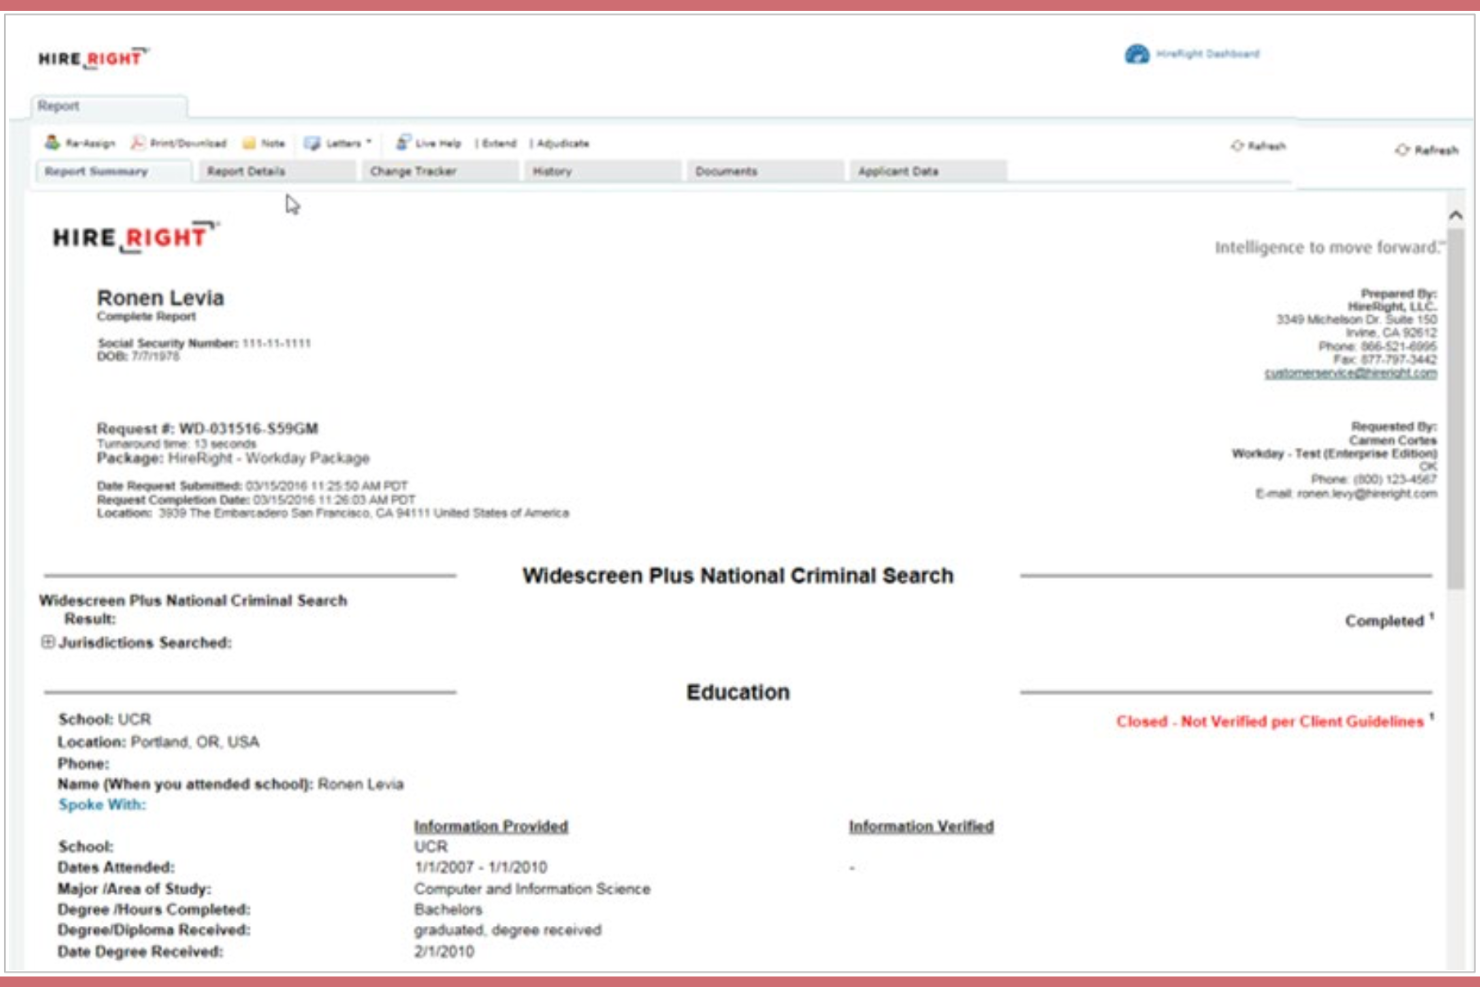Screen dimensions: 1480x987
Task: Click the report's vertical scrollbar thumb
Action: click(x=1456, y=408)
